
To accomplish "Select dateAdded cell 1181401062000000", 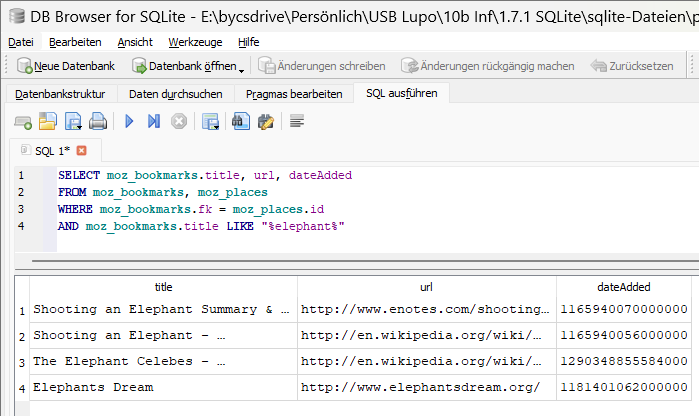I will pos(624,387).
